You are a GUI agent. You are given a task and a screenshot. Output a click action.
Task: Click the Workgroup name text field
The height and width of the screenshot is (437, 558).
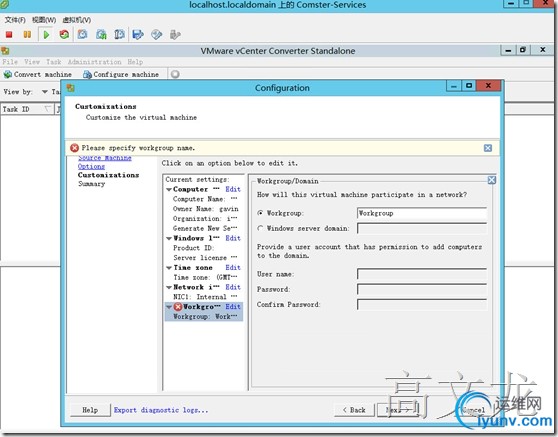(x=422, y=213)
